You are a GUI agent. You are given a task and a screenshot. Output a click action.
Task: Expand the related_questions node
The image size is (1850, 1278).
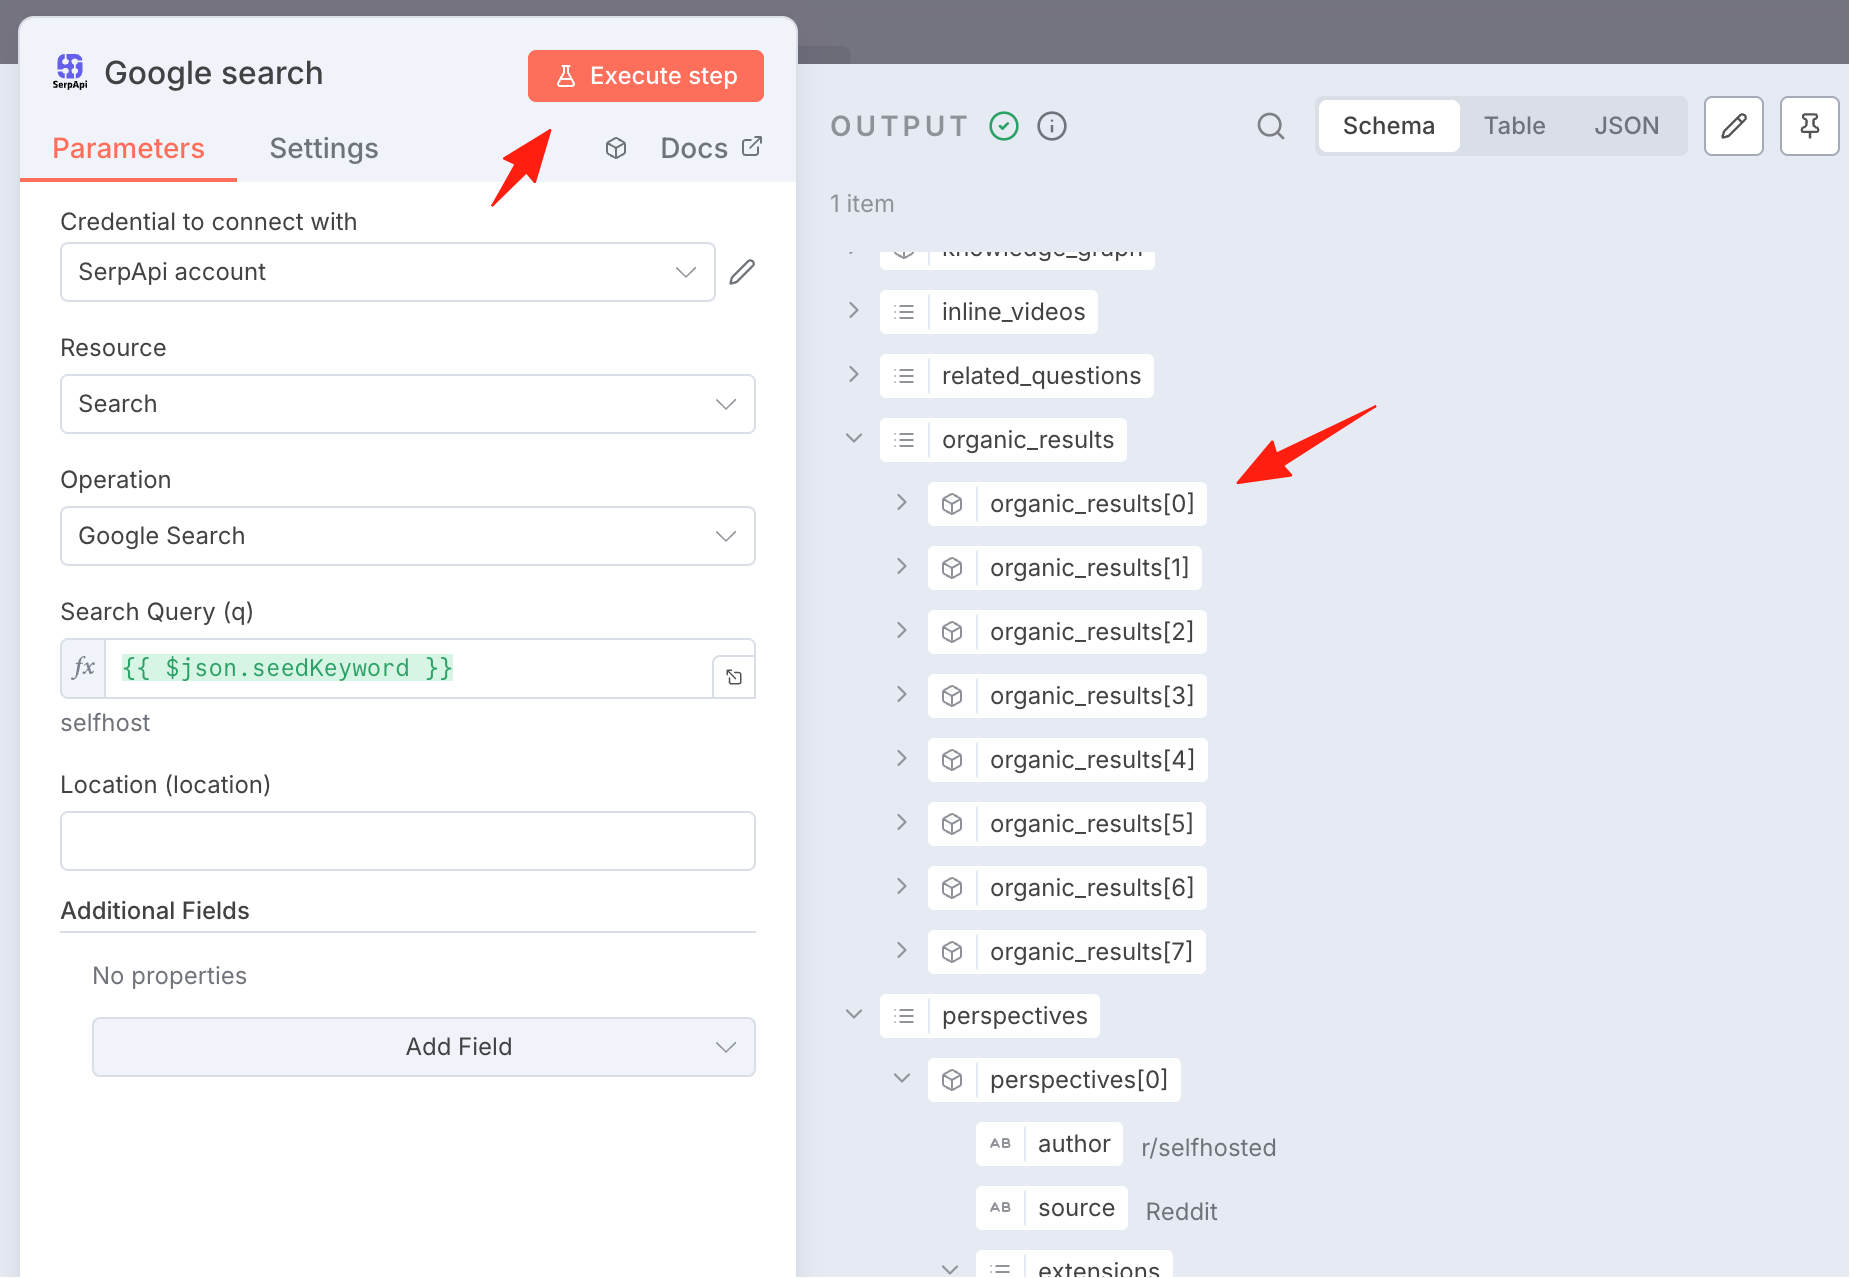pyautogui.click(x=854, y=375)
